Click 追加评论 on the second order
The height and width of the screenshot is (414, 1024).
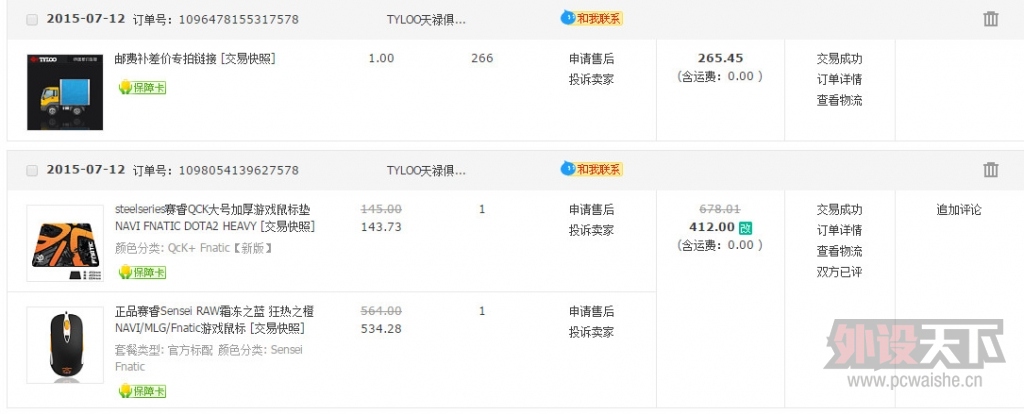959,210
